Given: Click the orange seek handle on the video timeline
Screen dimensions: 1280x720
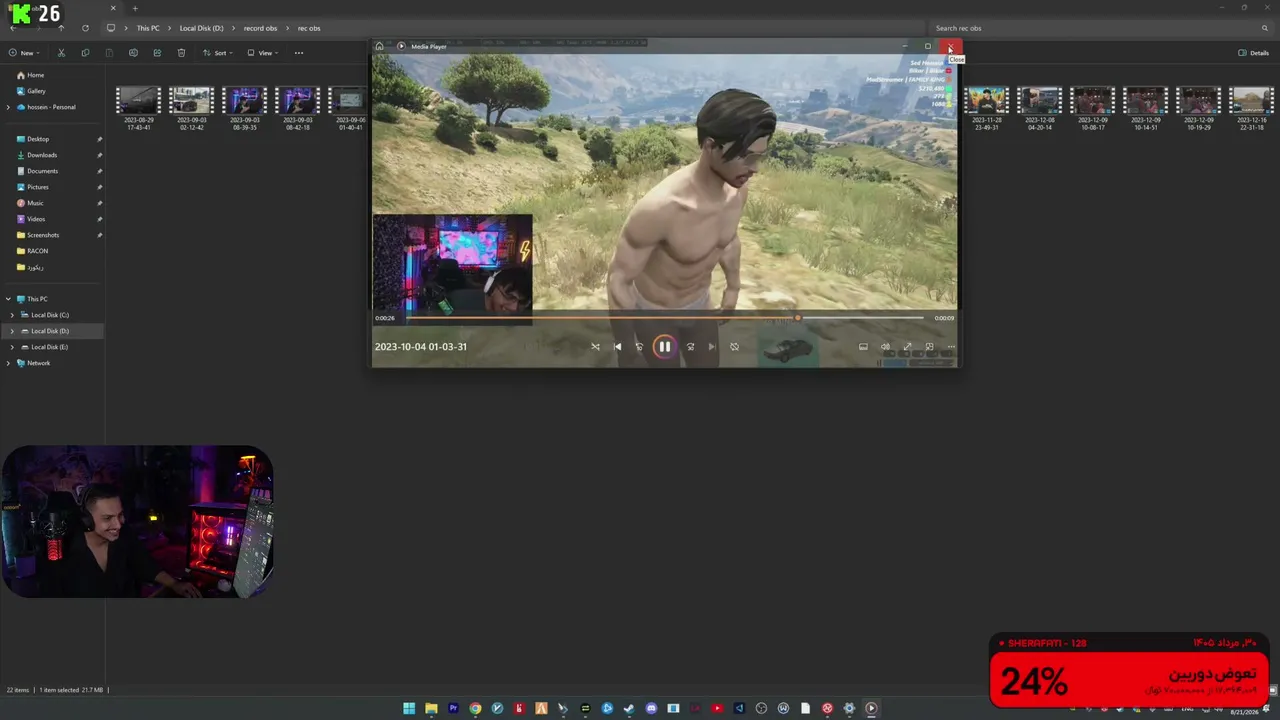Looking at the screenshot, I should [x=797, y=318].
